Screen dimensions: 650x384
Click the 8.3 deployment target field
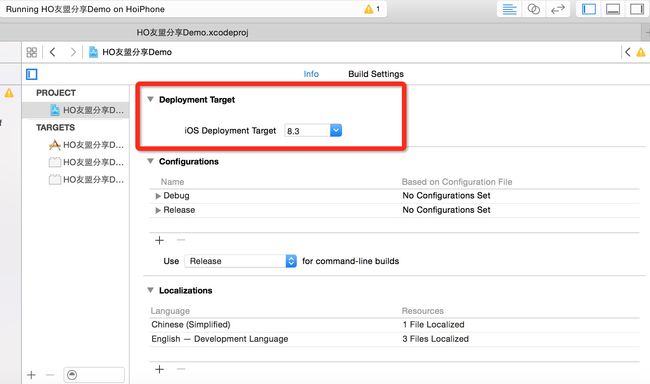click(x=307, y=131)
